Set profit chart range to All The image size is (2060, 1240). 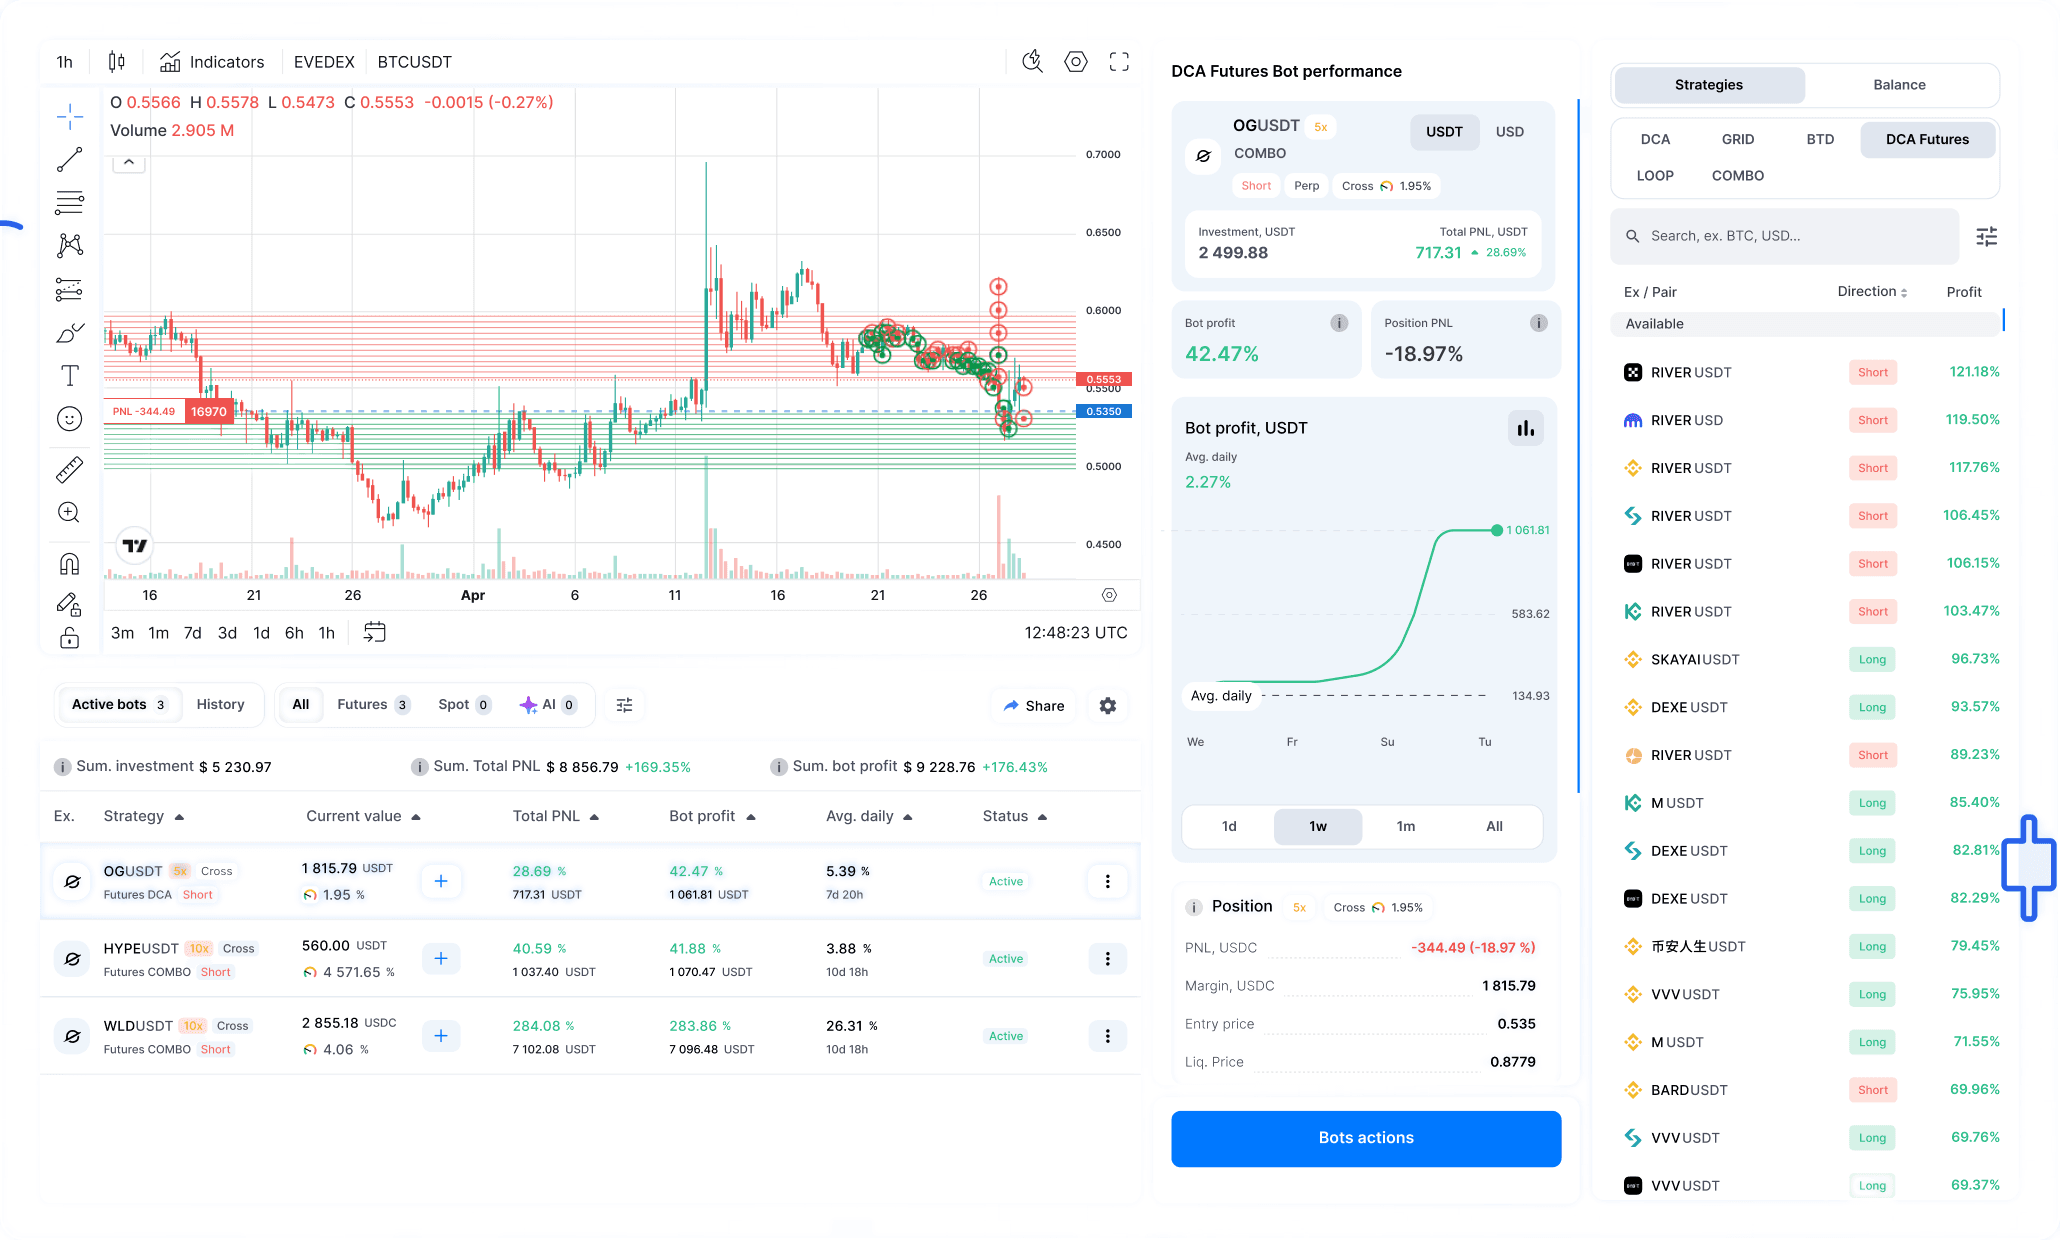coord(1495,826)
